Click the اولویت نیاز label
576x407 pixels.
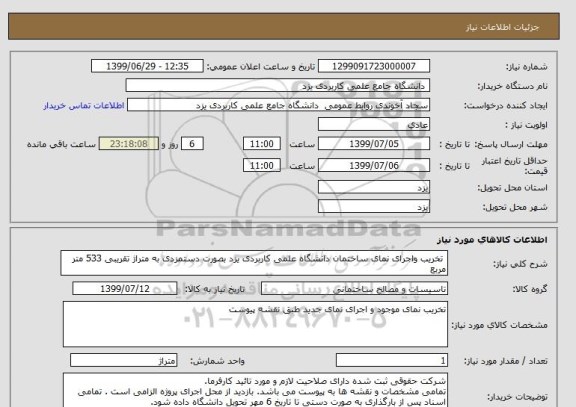[526, 125]
